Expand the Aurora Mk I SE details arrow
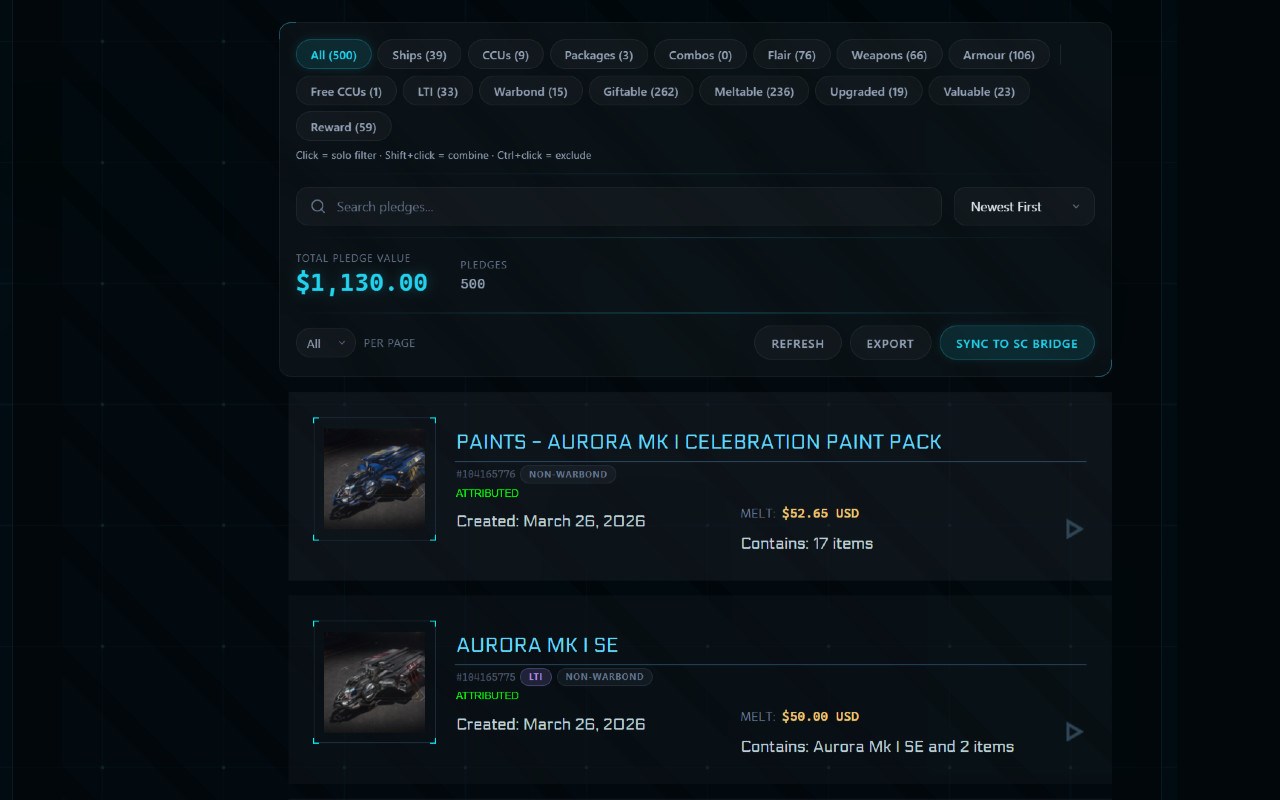 pos(1074,732)
